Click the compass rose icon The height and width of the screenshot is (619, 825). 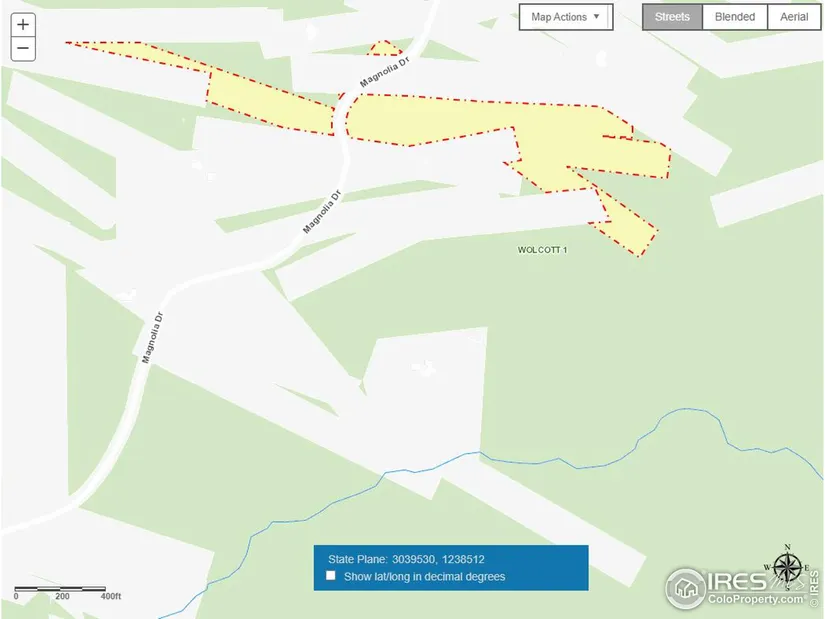[788, 568]
